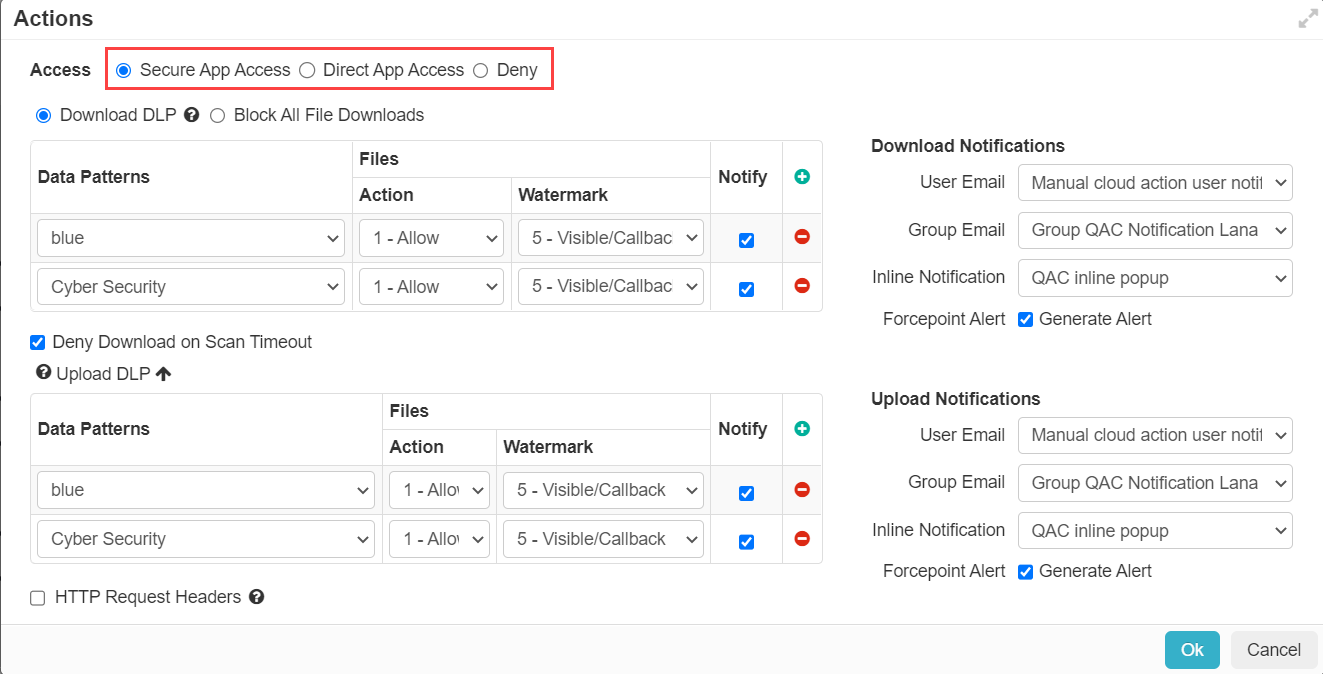
Task: Click the Upload DLP up arrow icon
Action: tap(163, 373)
